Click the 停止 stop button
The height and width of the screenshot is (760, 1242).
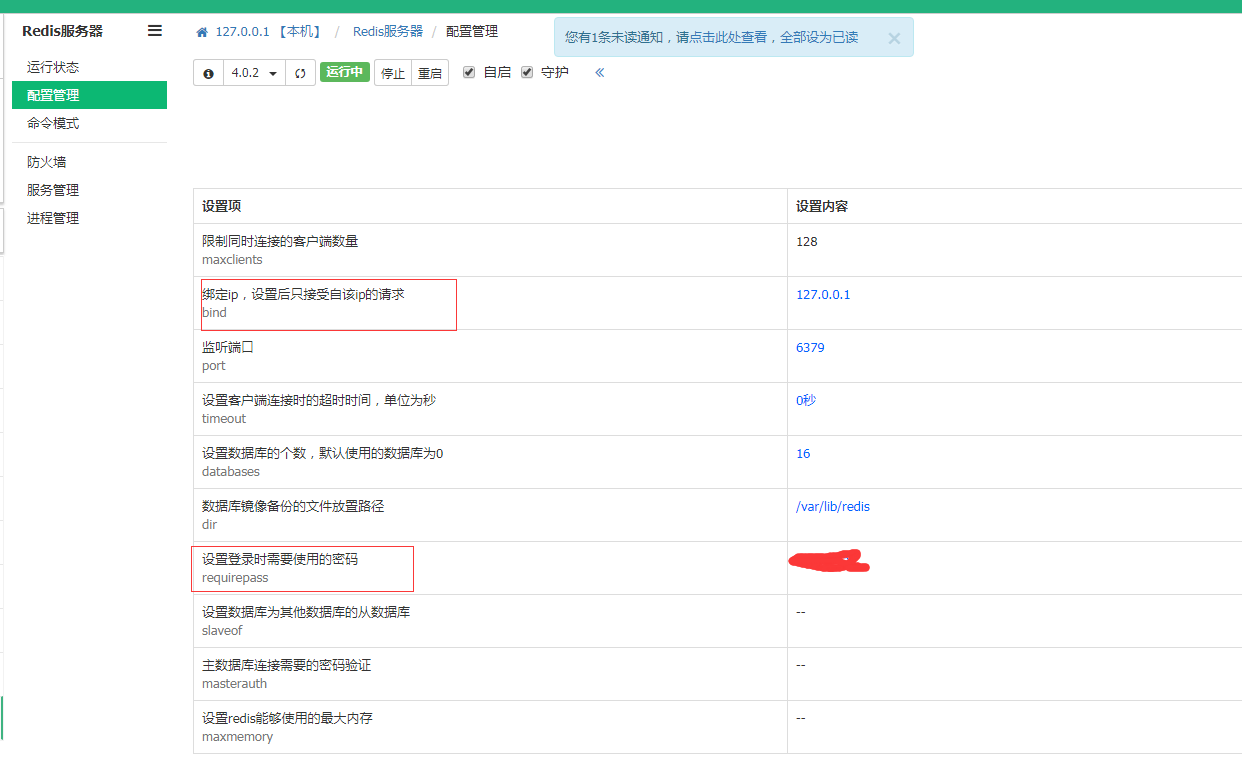point(393,73)
